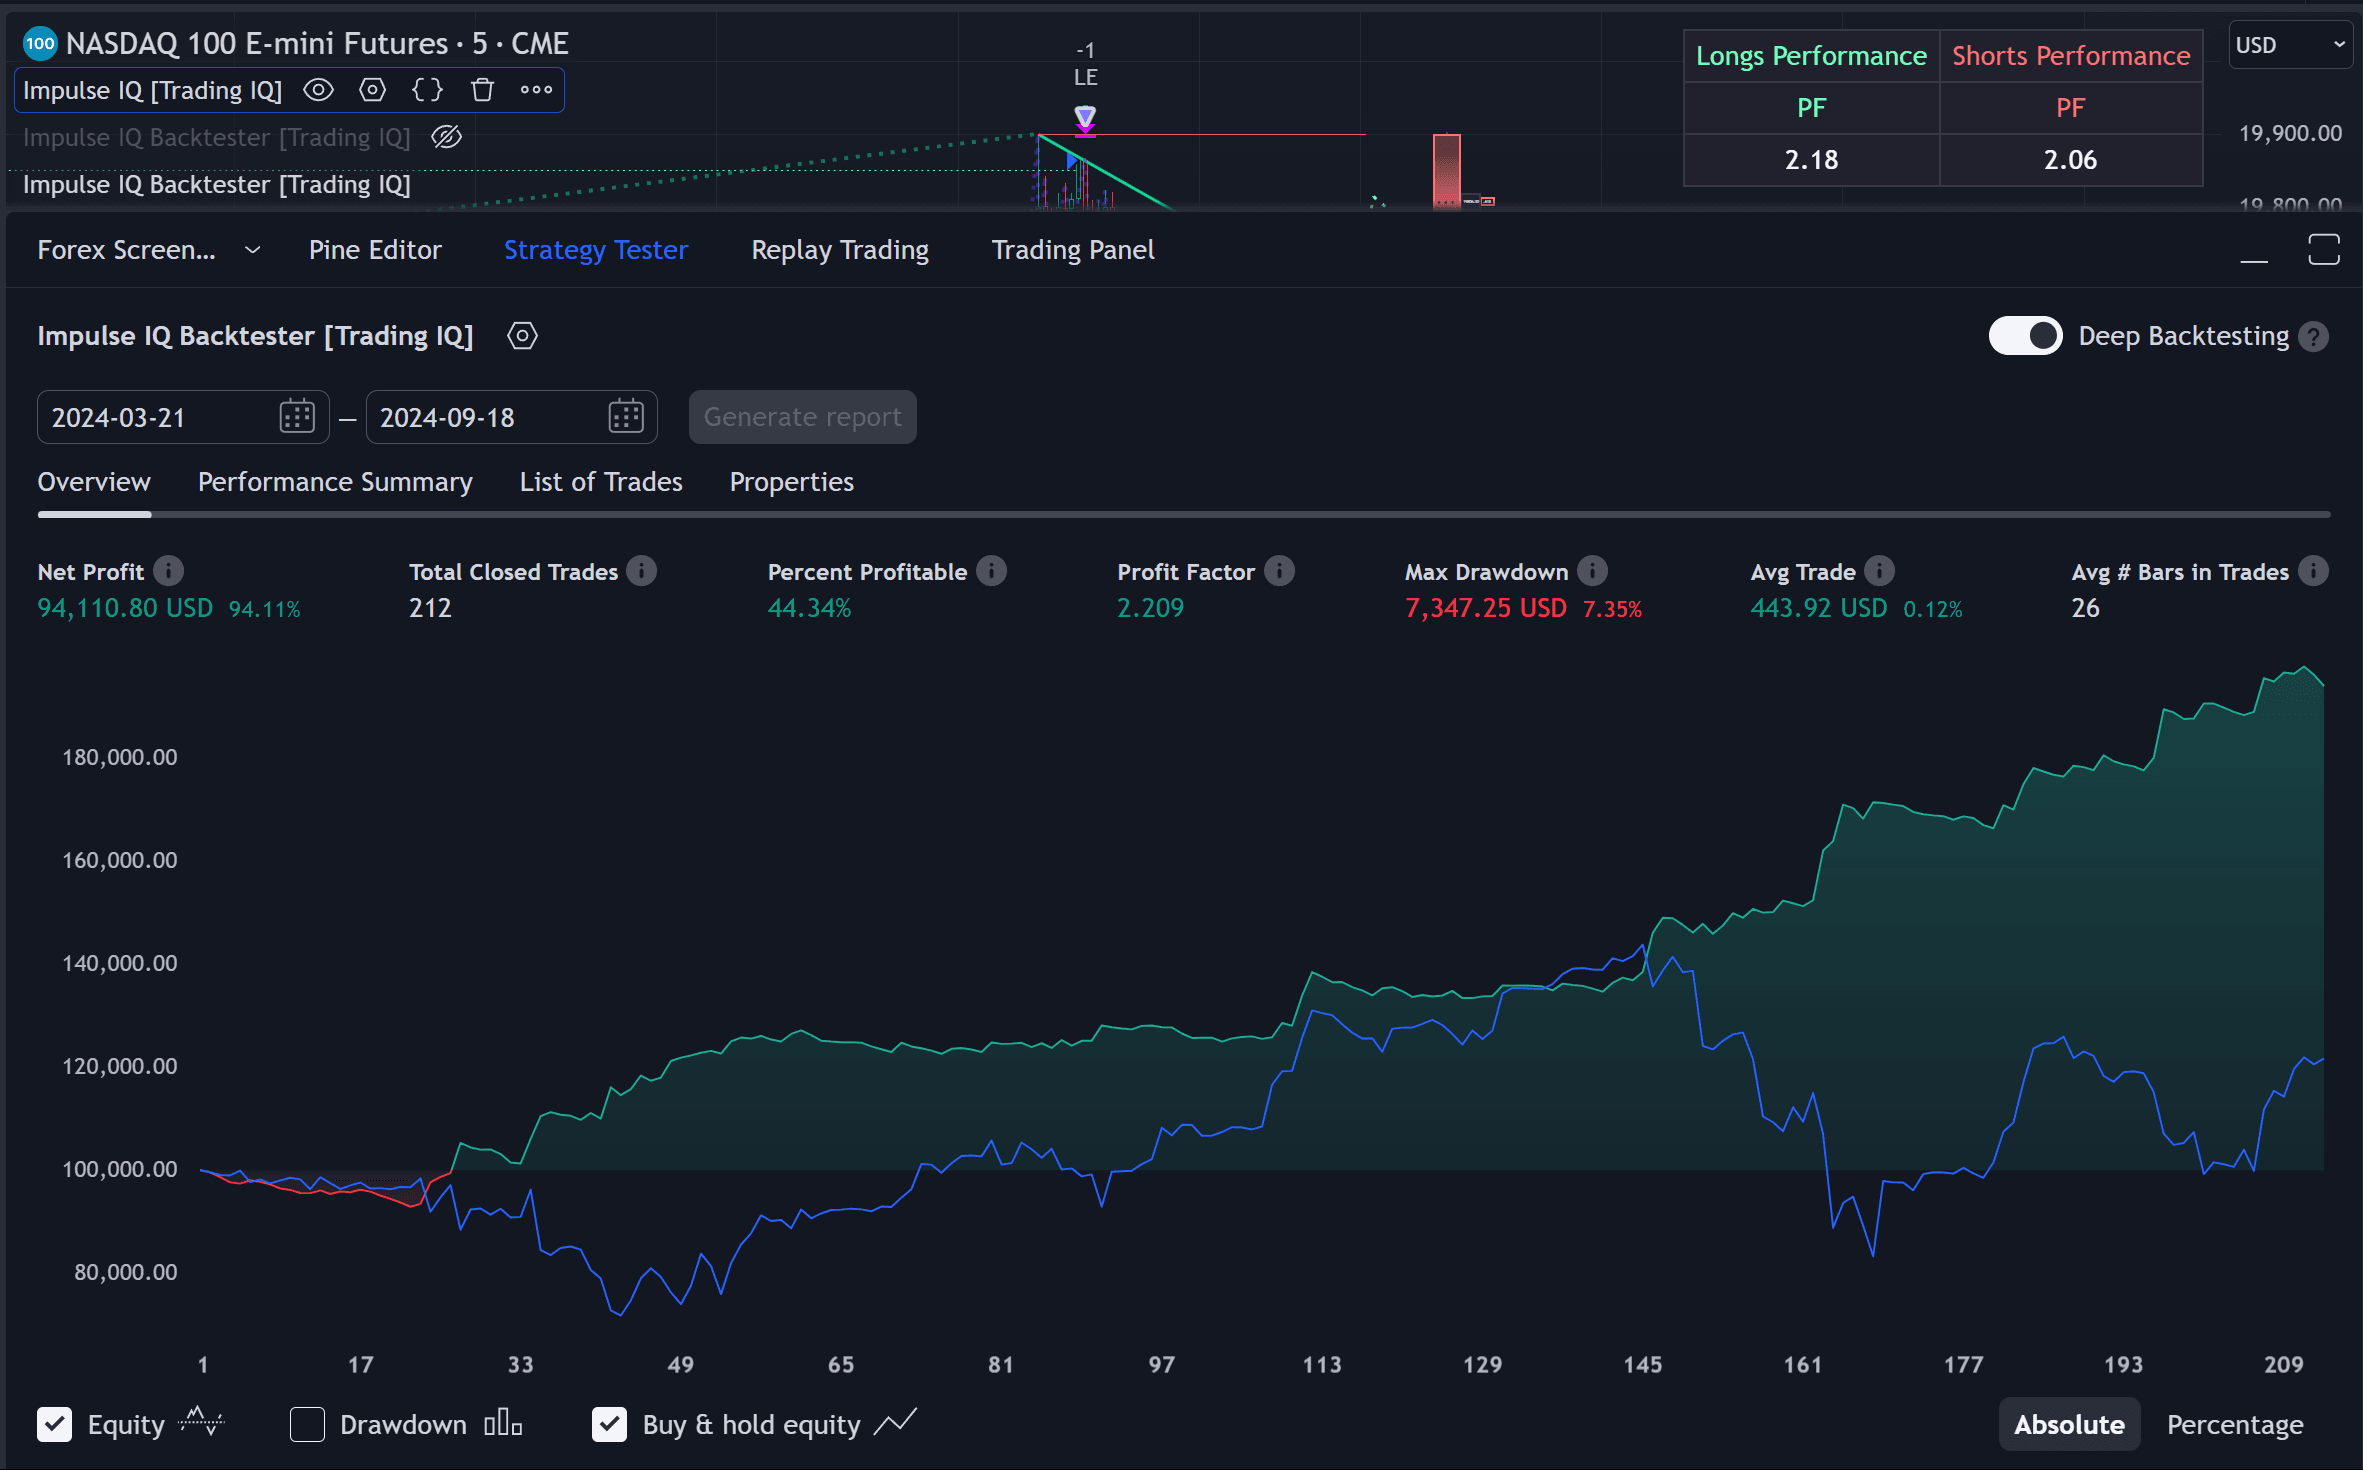This screenshot has width=2363, height=1470.
Task: Expand the Forex Screener dropdown arrow
Action: (x=253, y=250)
